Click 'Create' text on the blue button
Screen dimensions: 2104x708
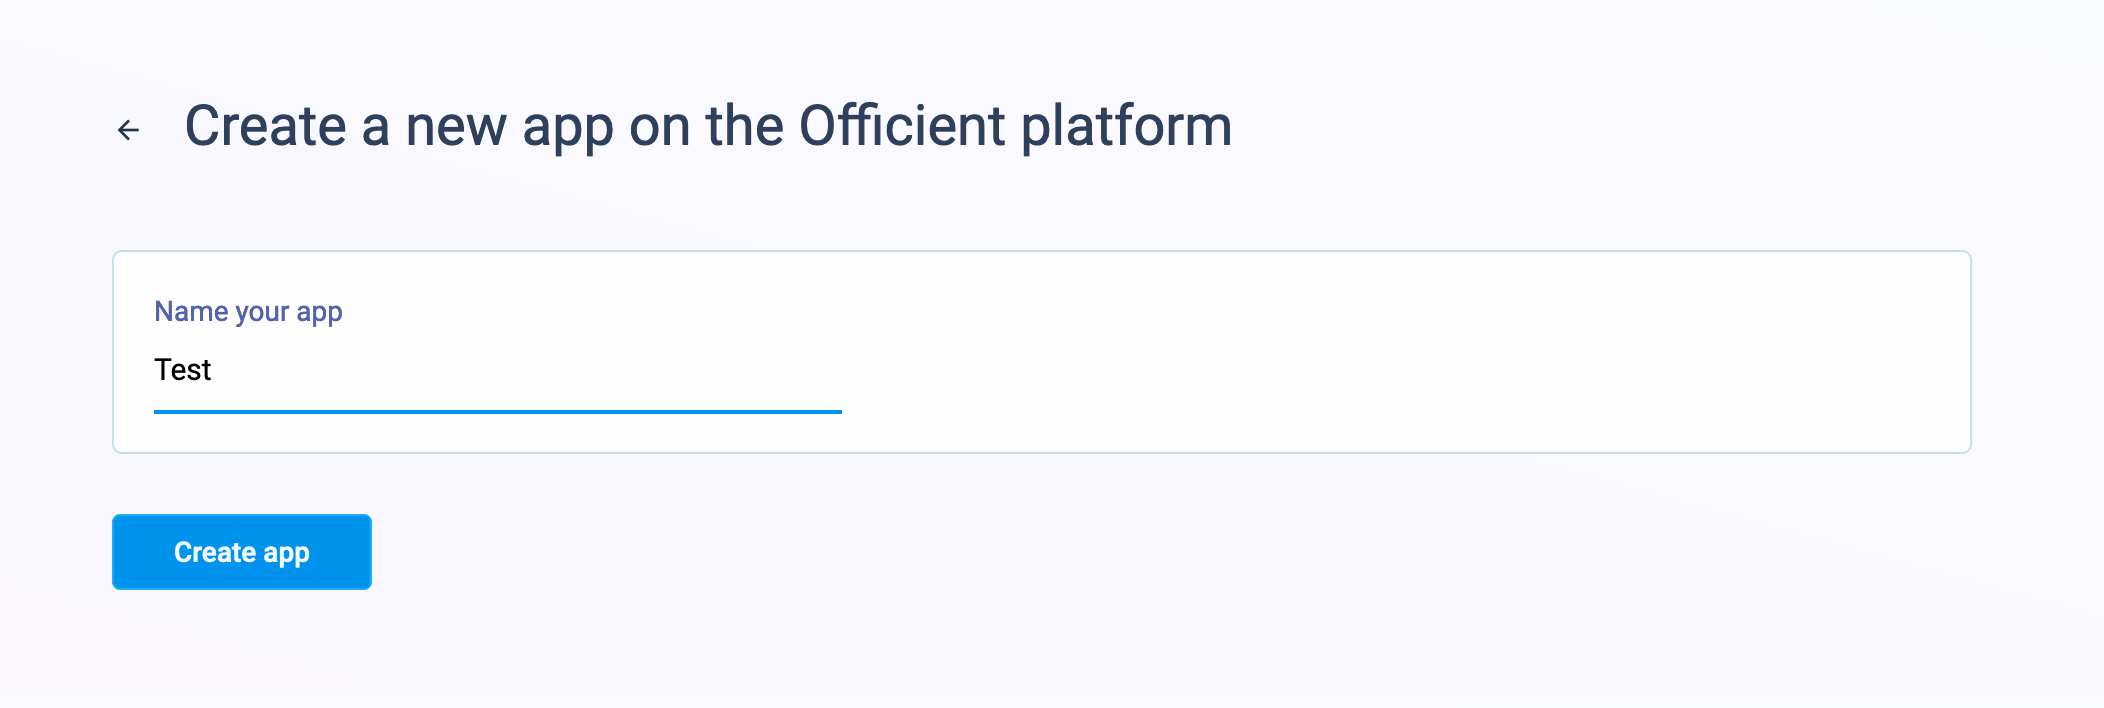214,552
